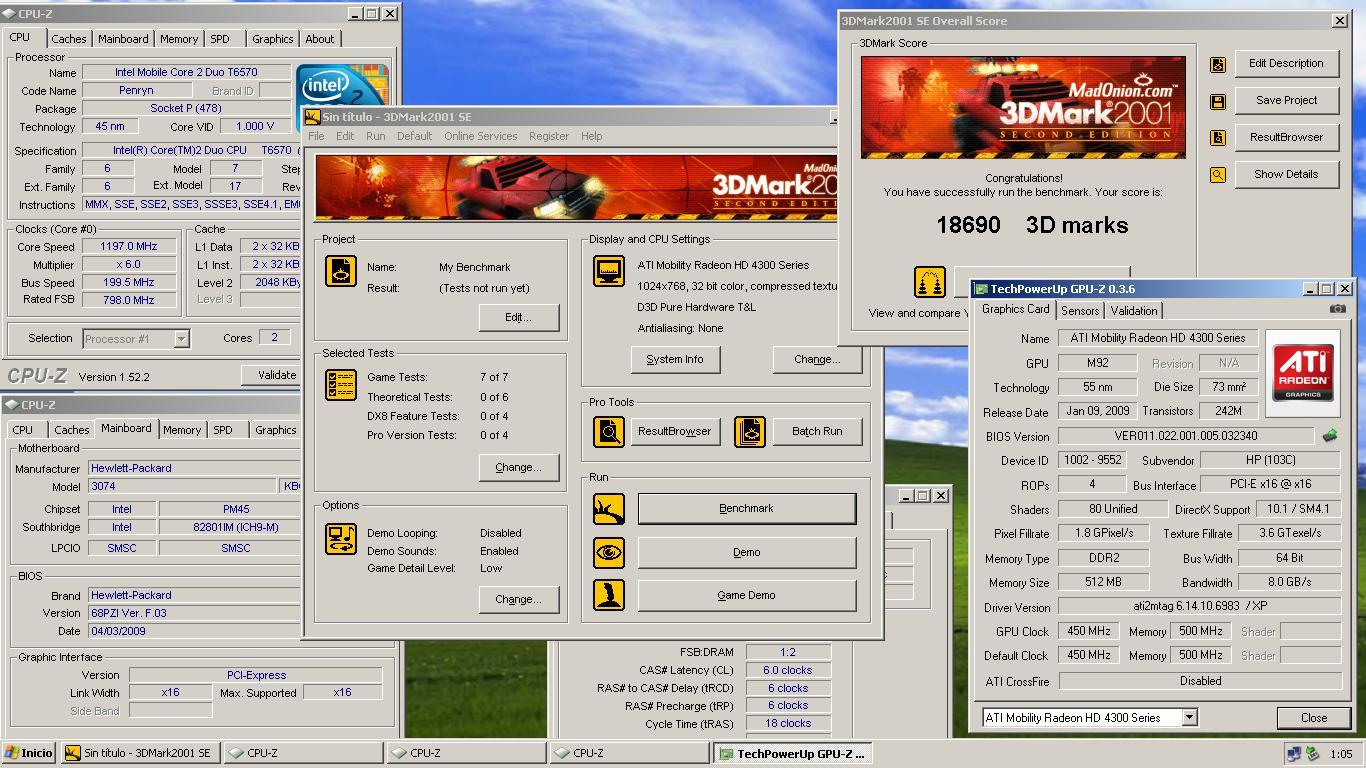Switch to Sin título - 3DMark2001 SE taskbar item
The height and width of the screenshot is (768, 1366).
tap(139, 753)
